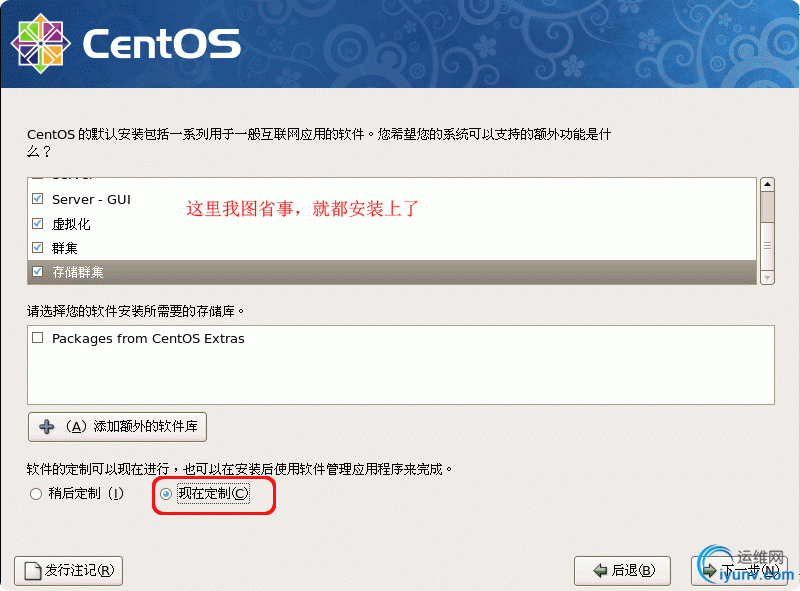Toggle the 虚拟化 checkbox
800x591 pixels.
(x=38, y=223)
